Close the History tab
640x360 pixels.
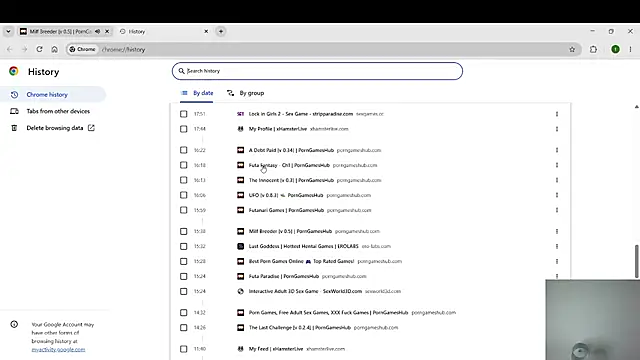click(206, 31)
